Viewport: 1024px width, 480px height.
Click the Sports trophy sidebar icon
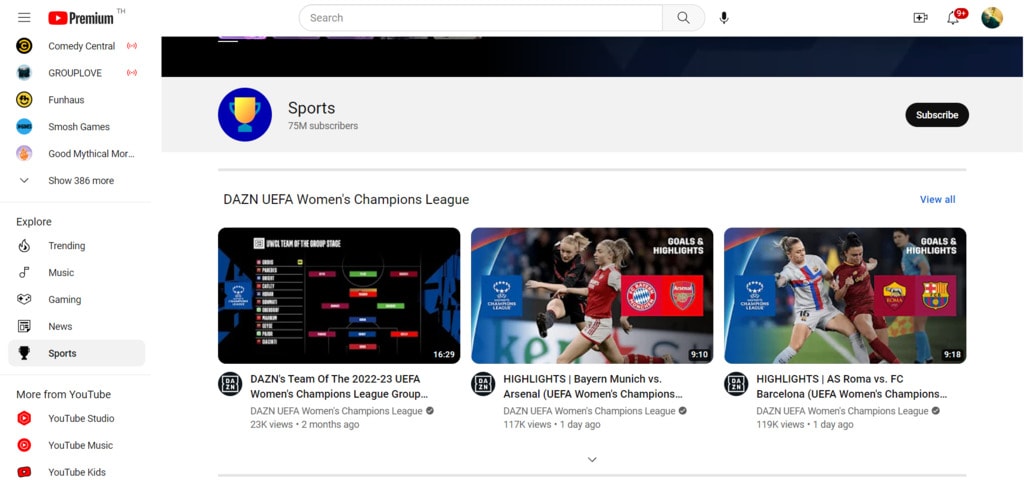[x=24, y=353]
